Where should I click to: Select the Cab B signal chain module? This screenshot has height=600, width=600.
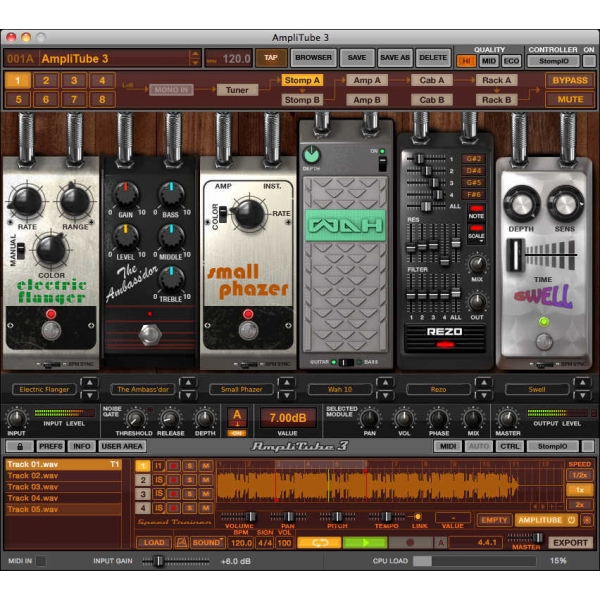pyautogui.click(x=432, y=100)
